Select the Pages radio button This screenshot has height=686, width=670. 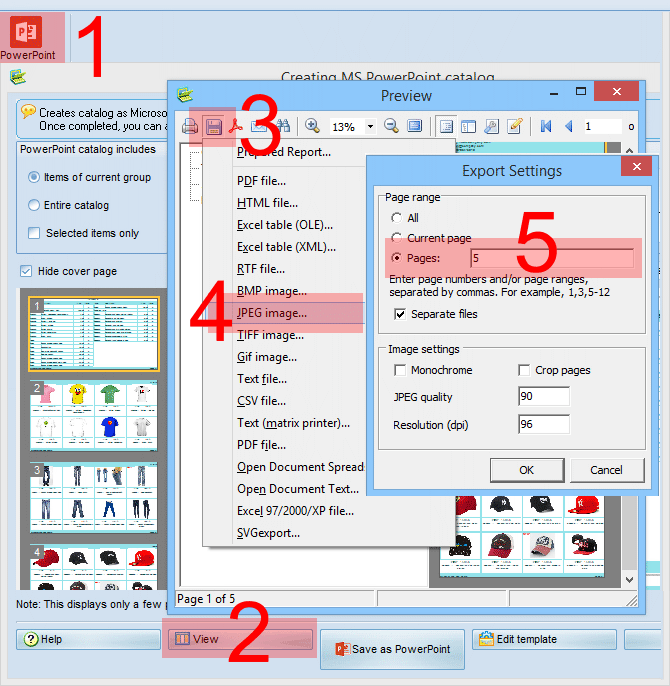pyautogui.click(x=396, y=258)
